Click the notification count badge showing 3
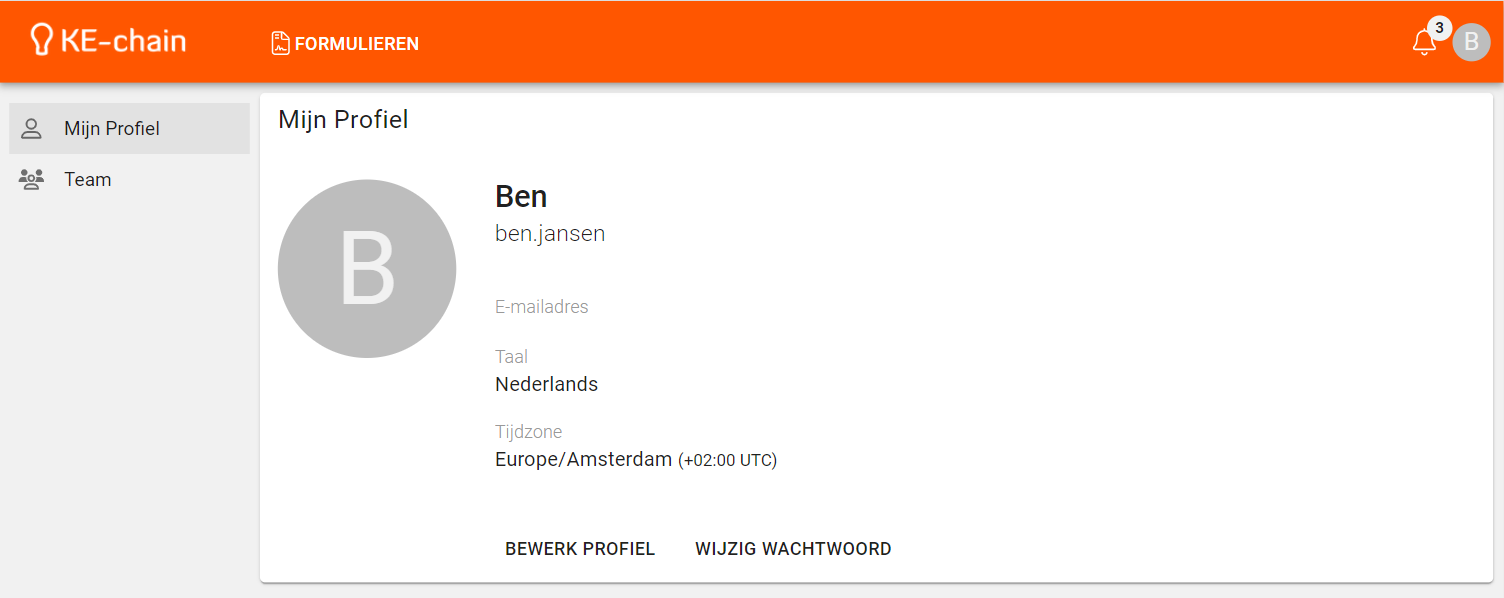Image resolution: width=1504 pixels, height=598 pixels. pos(1439,28)
